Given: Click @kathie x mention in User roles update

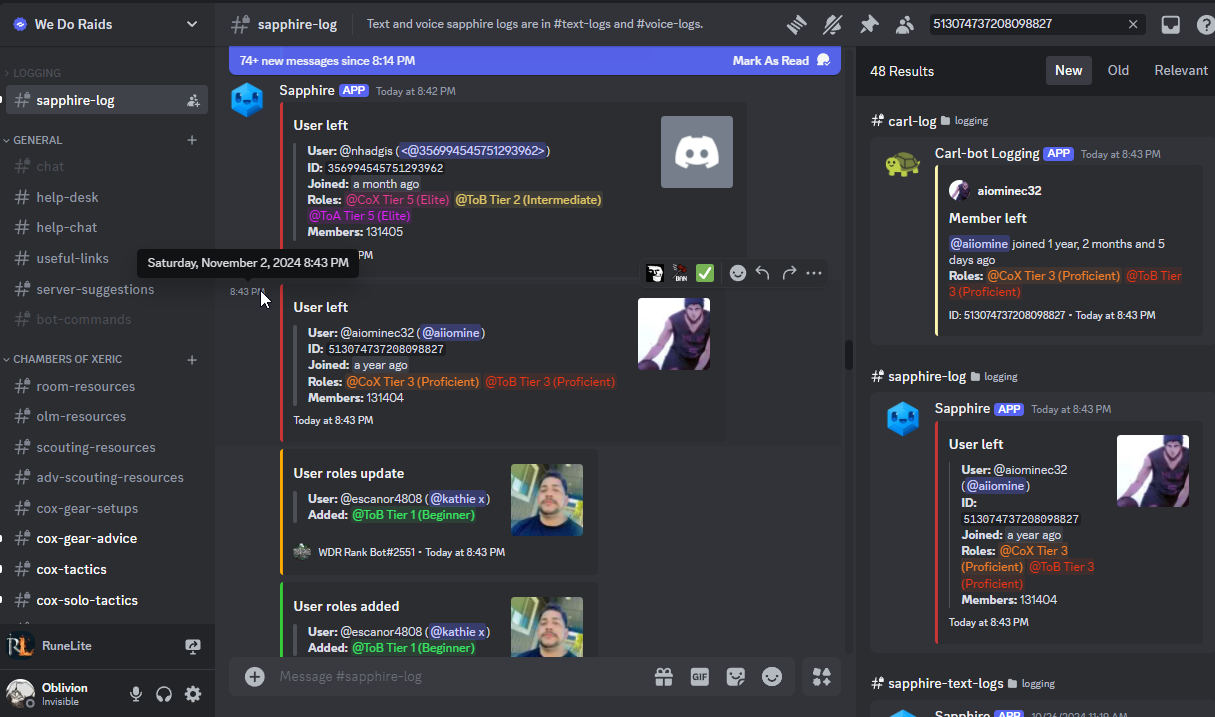Looking at the screenshot, I should [457, 498].
